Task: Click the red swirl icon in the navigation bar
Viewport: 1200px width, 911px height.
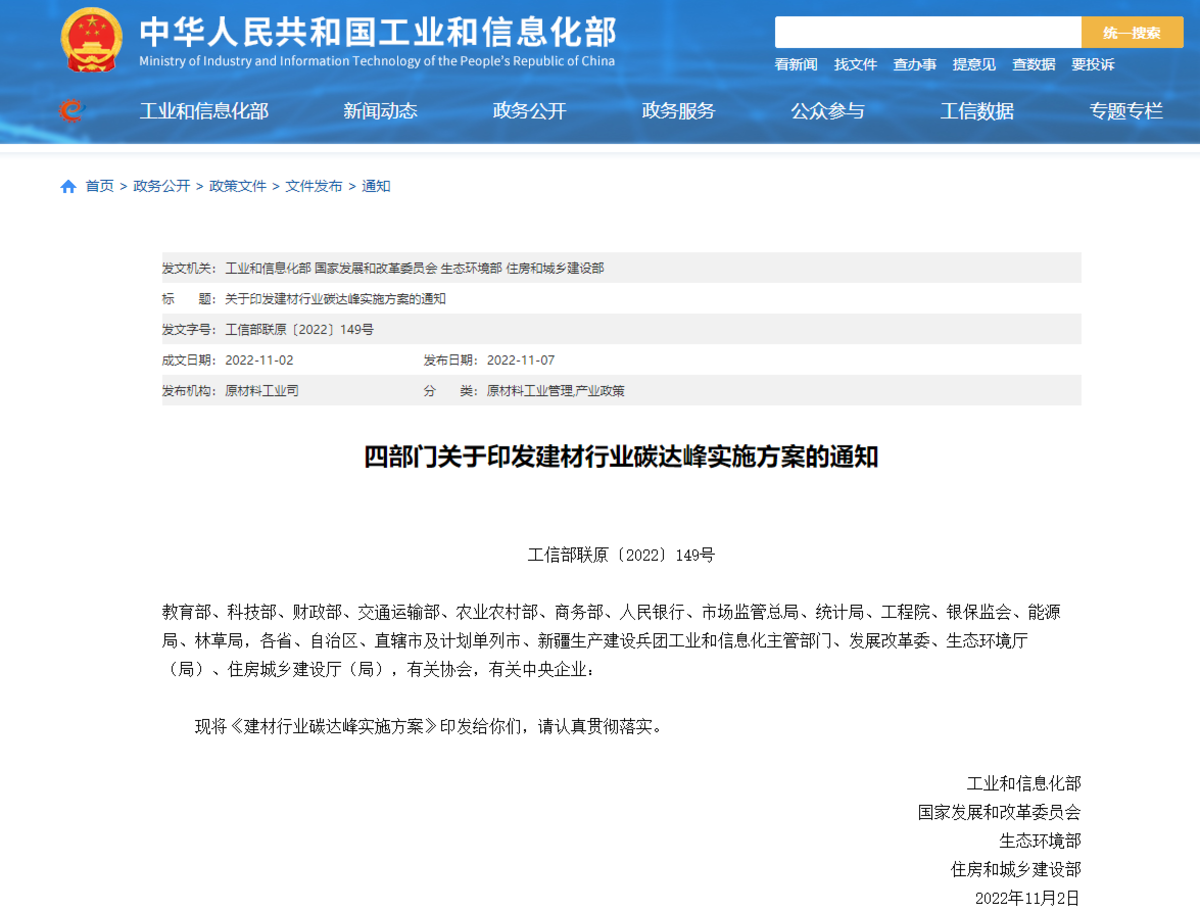Action: coord(71,110)
